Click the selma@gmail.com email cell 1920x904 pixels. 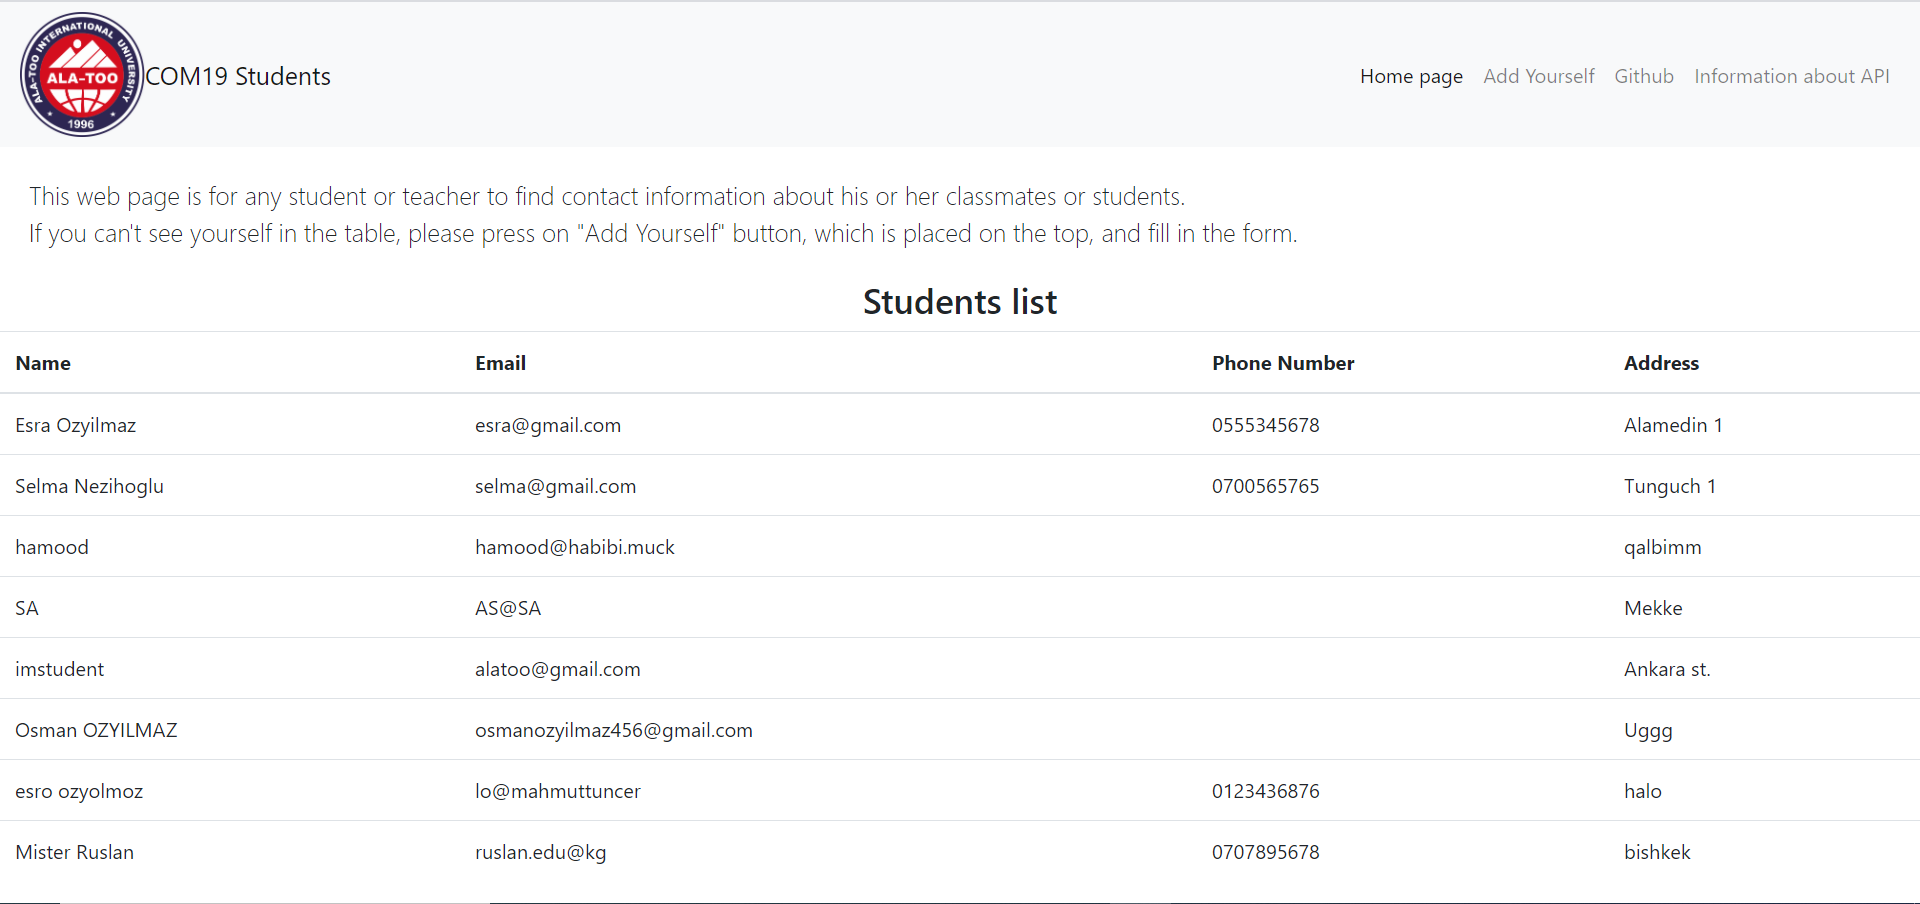click(555, 487)
